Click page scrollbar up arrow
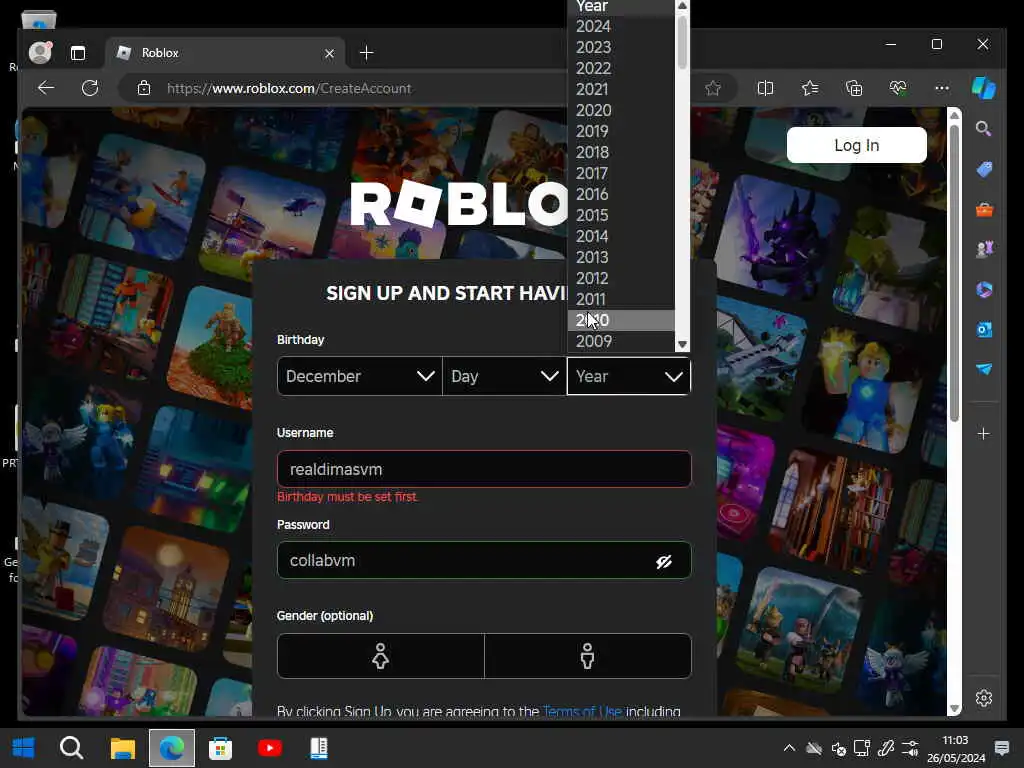 point(954,115)
